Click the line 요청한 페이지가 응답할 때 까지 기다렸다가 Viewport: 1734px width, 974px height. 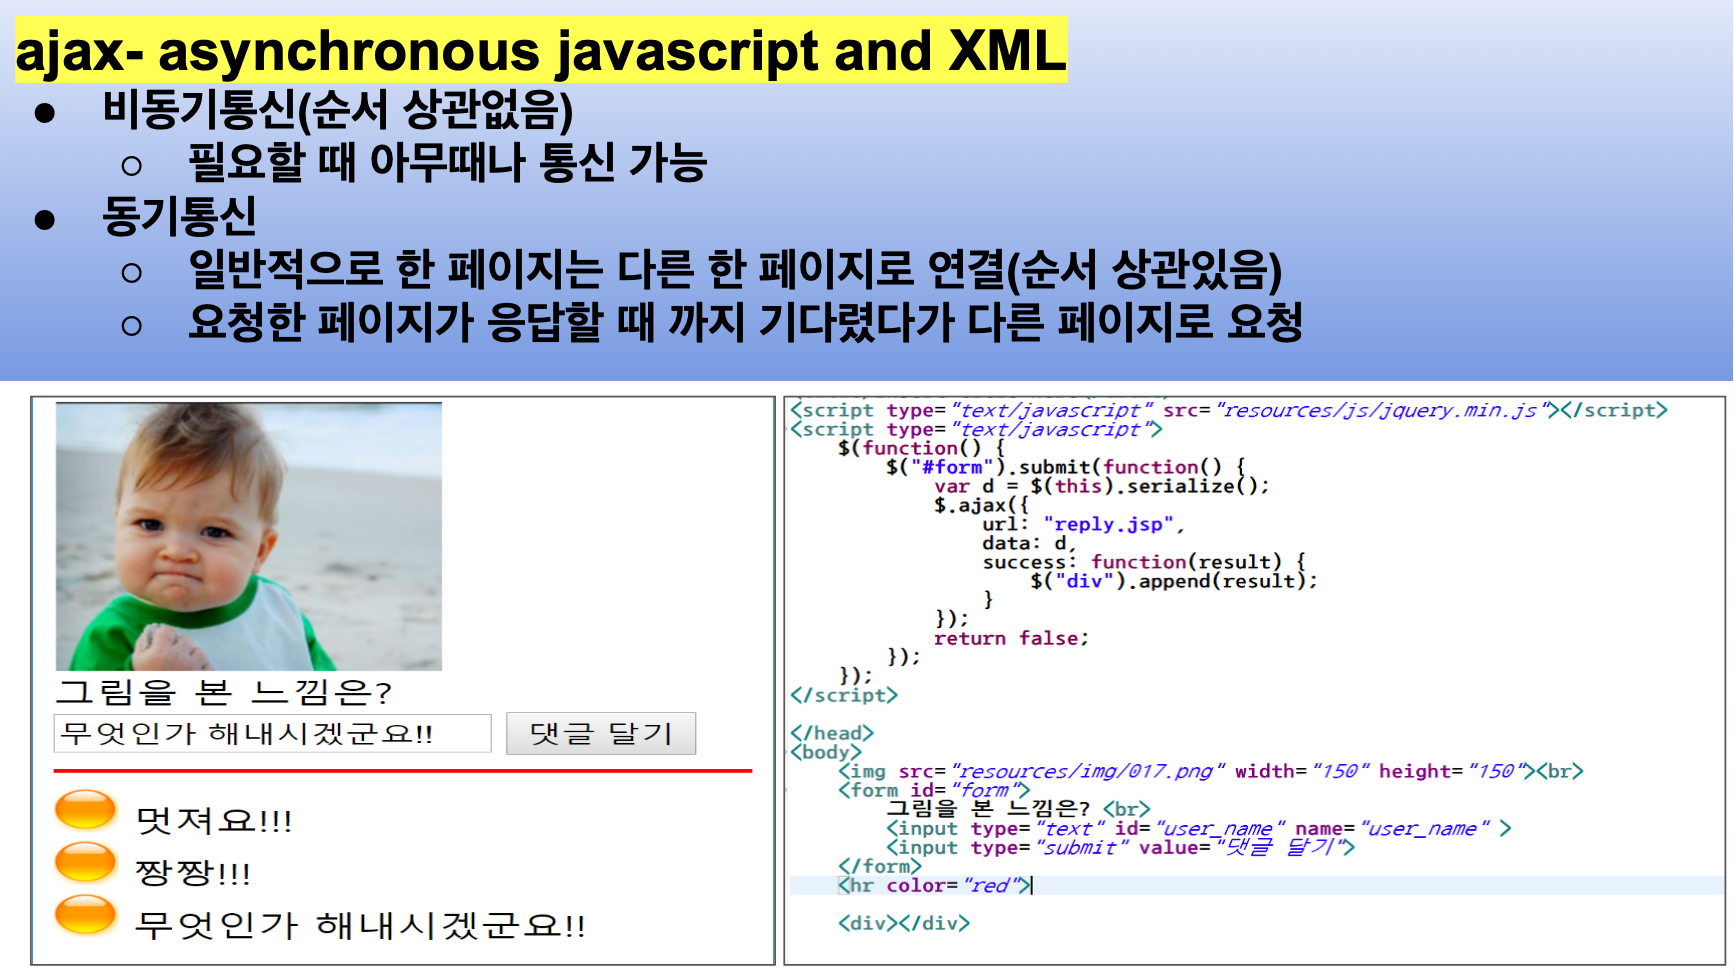coord(572,322)
